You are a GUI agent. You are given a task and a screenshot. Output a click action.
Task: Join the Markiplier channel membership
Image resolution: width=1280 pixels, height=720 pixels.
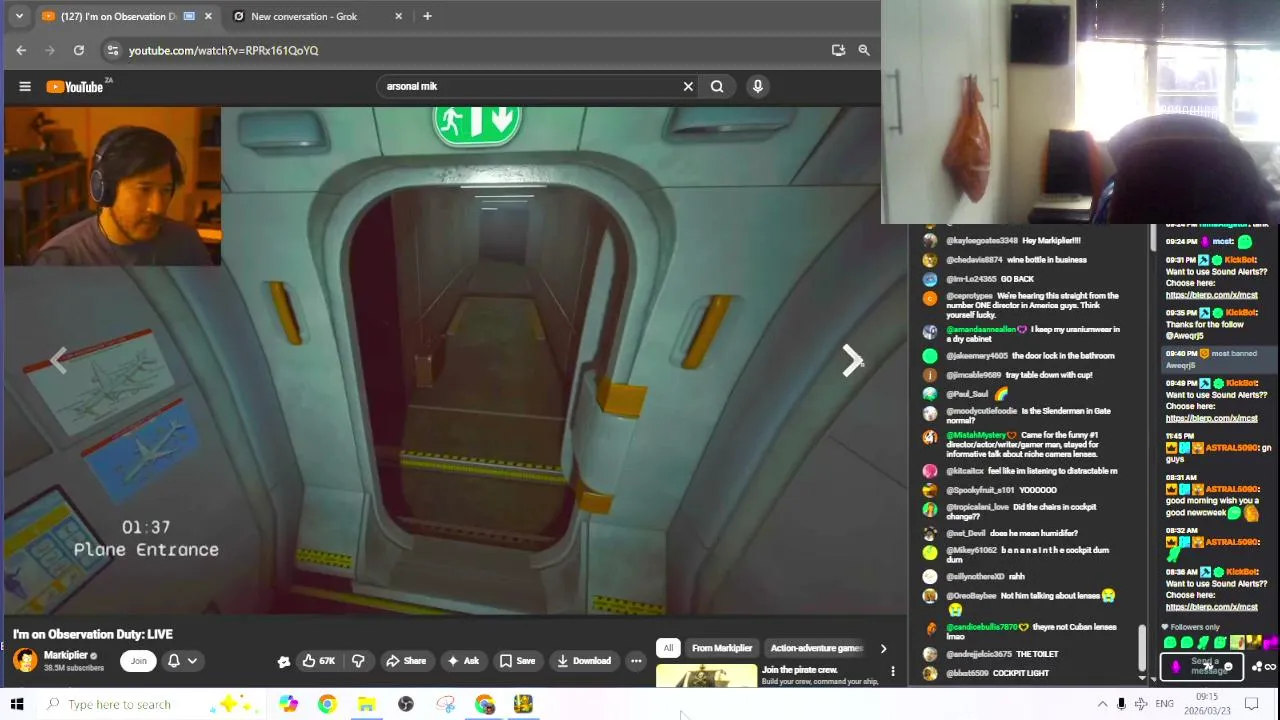[139, 660]
